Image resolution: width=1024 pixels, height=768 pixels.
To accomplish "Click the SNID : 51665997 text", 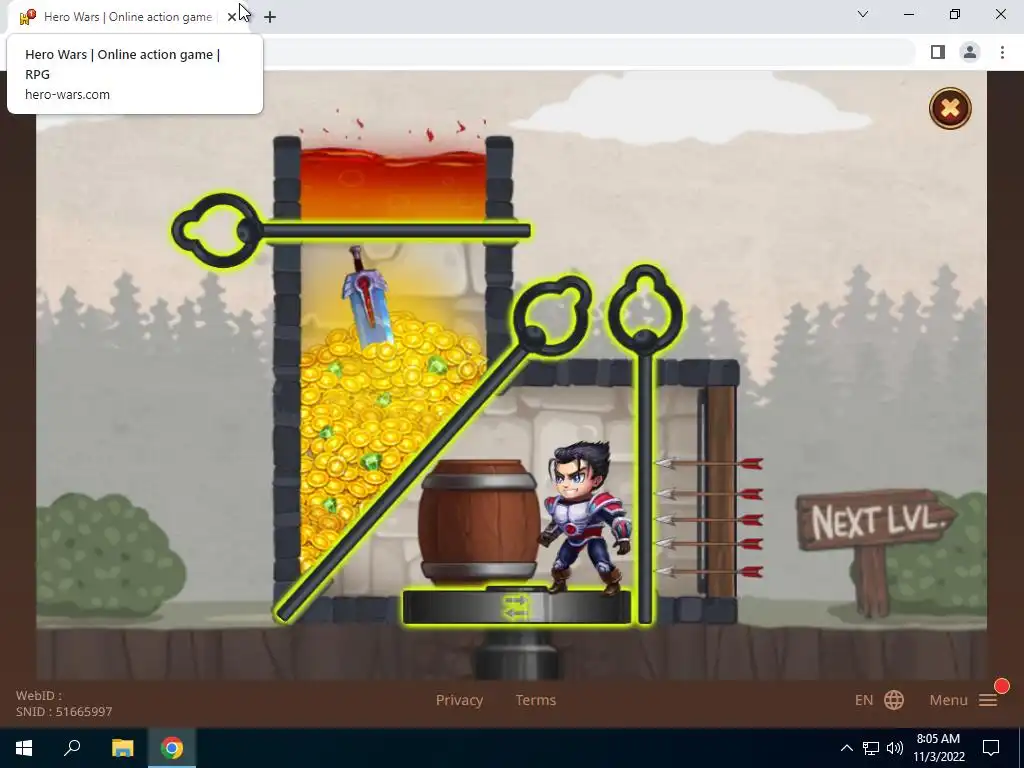I will [64, 712].
